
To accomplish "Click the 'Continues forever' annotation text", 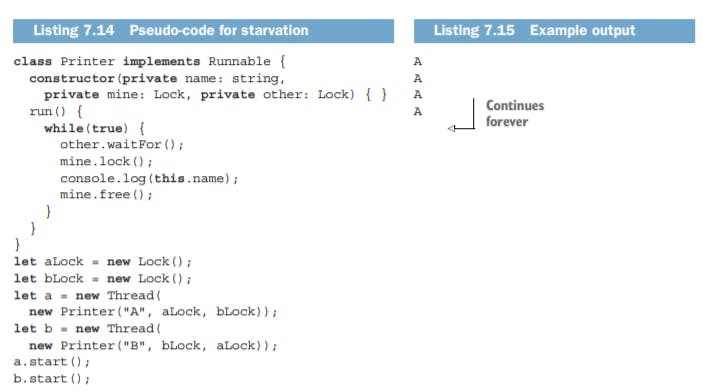I will pos(515,113).
